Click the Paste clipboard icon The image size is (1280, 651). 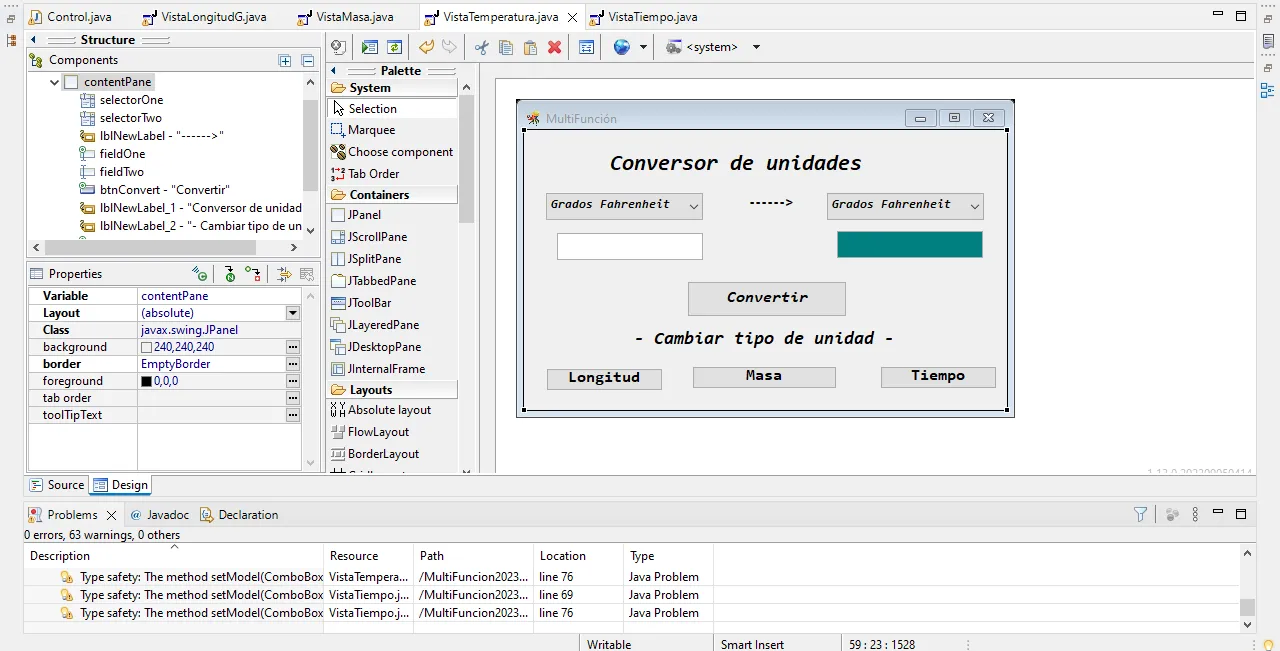point(530,47)
